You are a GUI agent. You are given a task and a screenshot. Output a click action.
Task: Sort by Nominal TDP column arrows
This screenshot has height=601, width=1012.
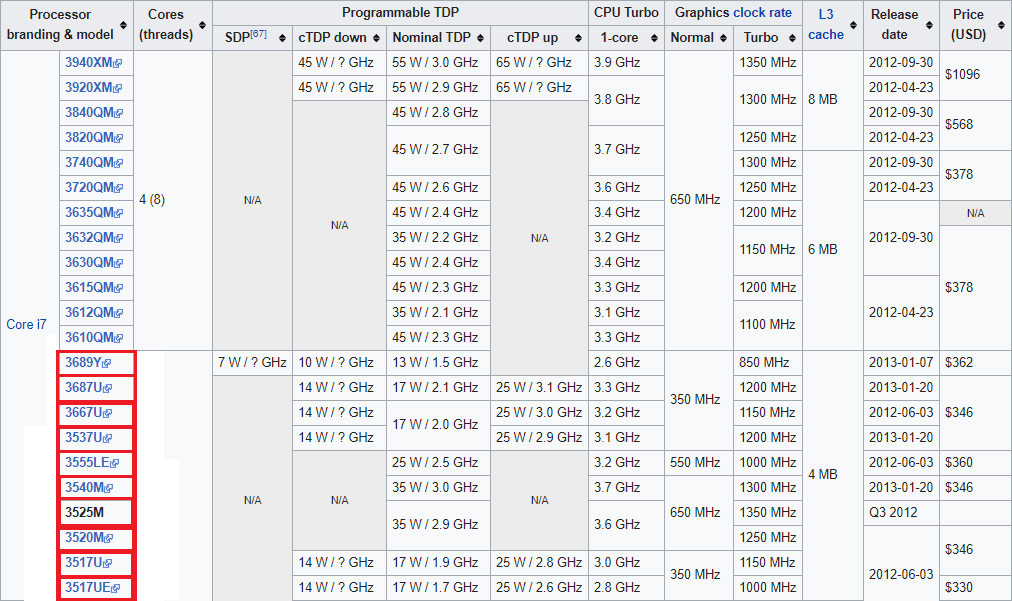pyautogui.click(x=480, y=38)
